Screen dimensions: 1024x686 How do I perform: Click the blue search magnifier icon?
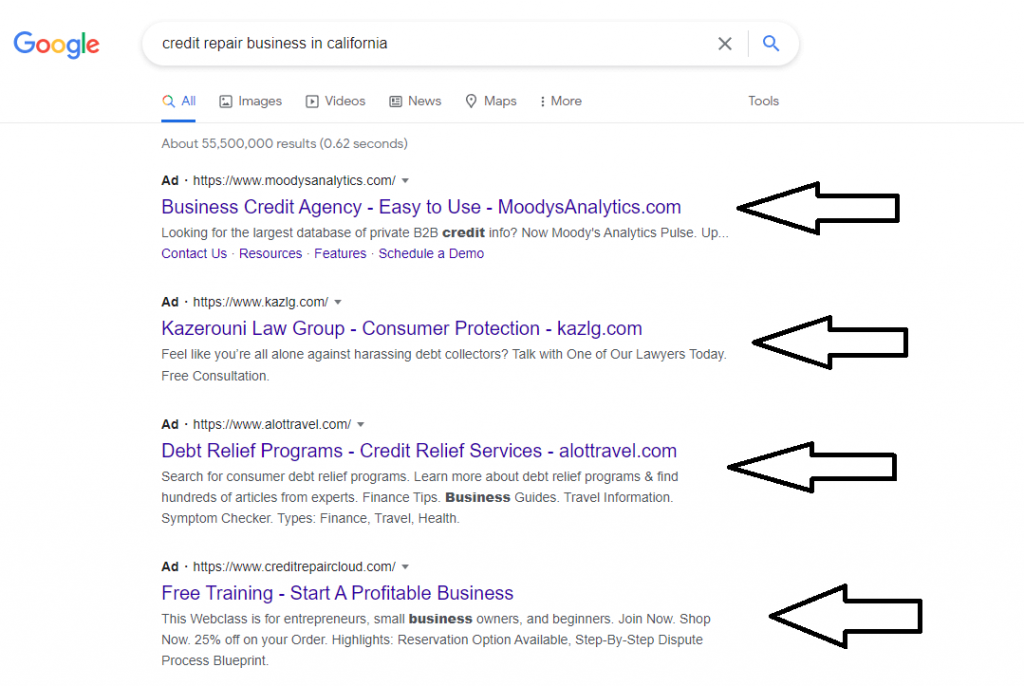(x=770, y=43)
